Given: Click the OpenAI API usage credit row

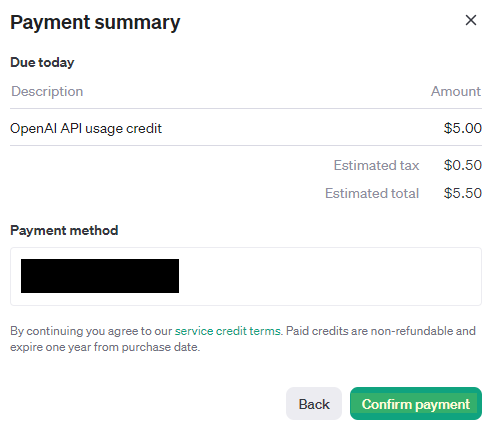Looking at the screenshot, I should [x=246, y=128].
